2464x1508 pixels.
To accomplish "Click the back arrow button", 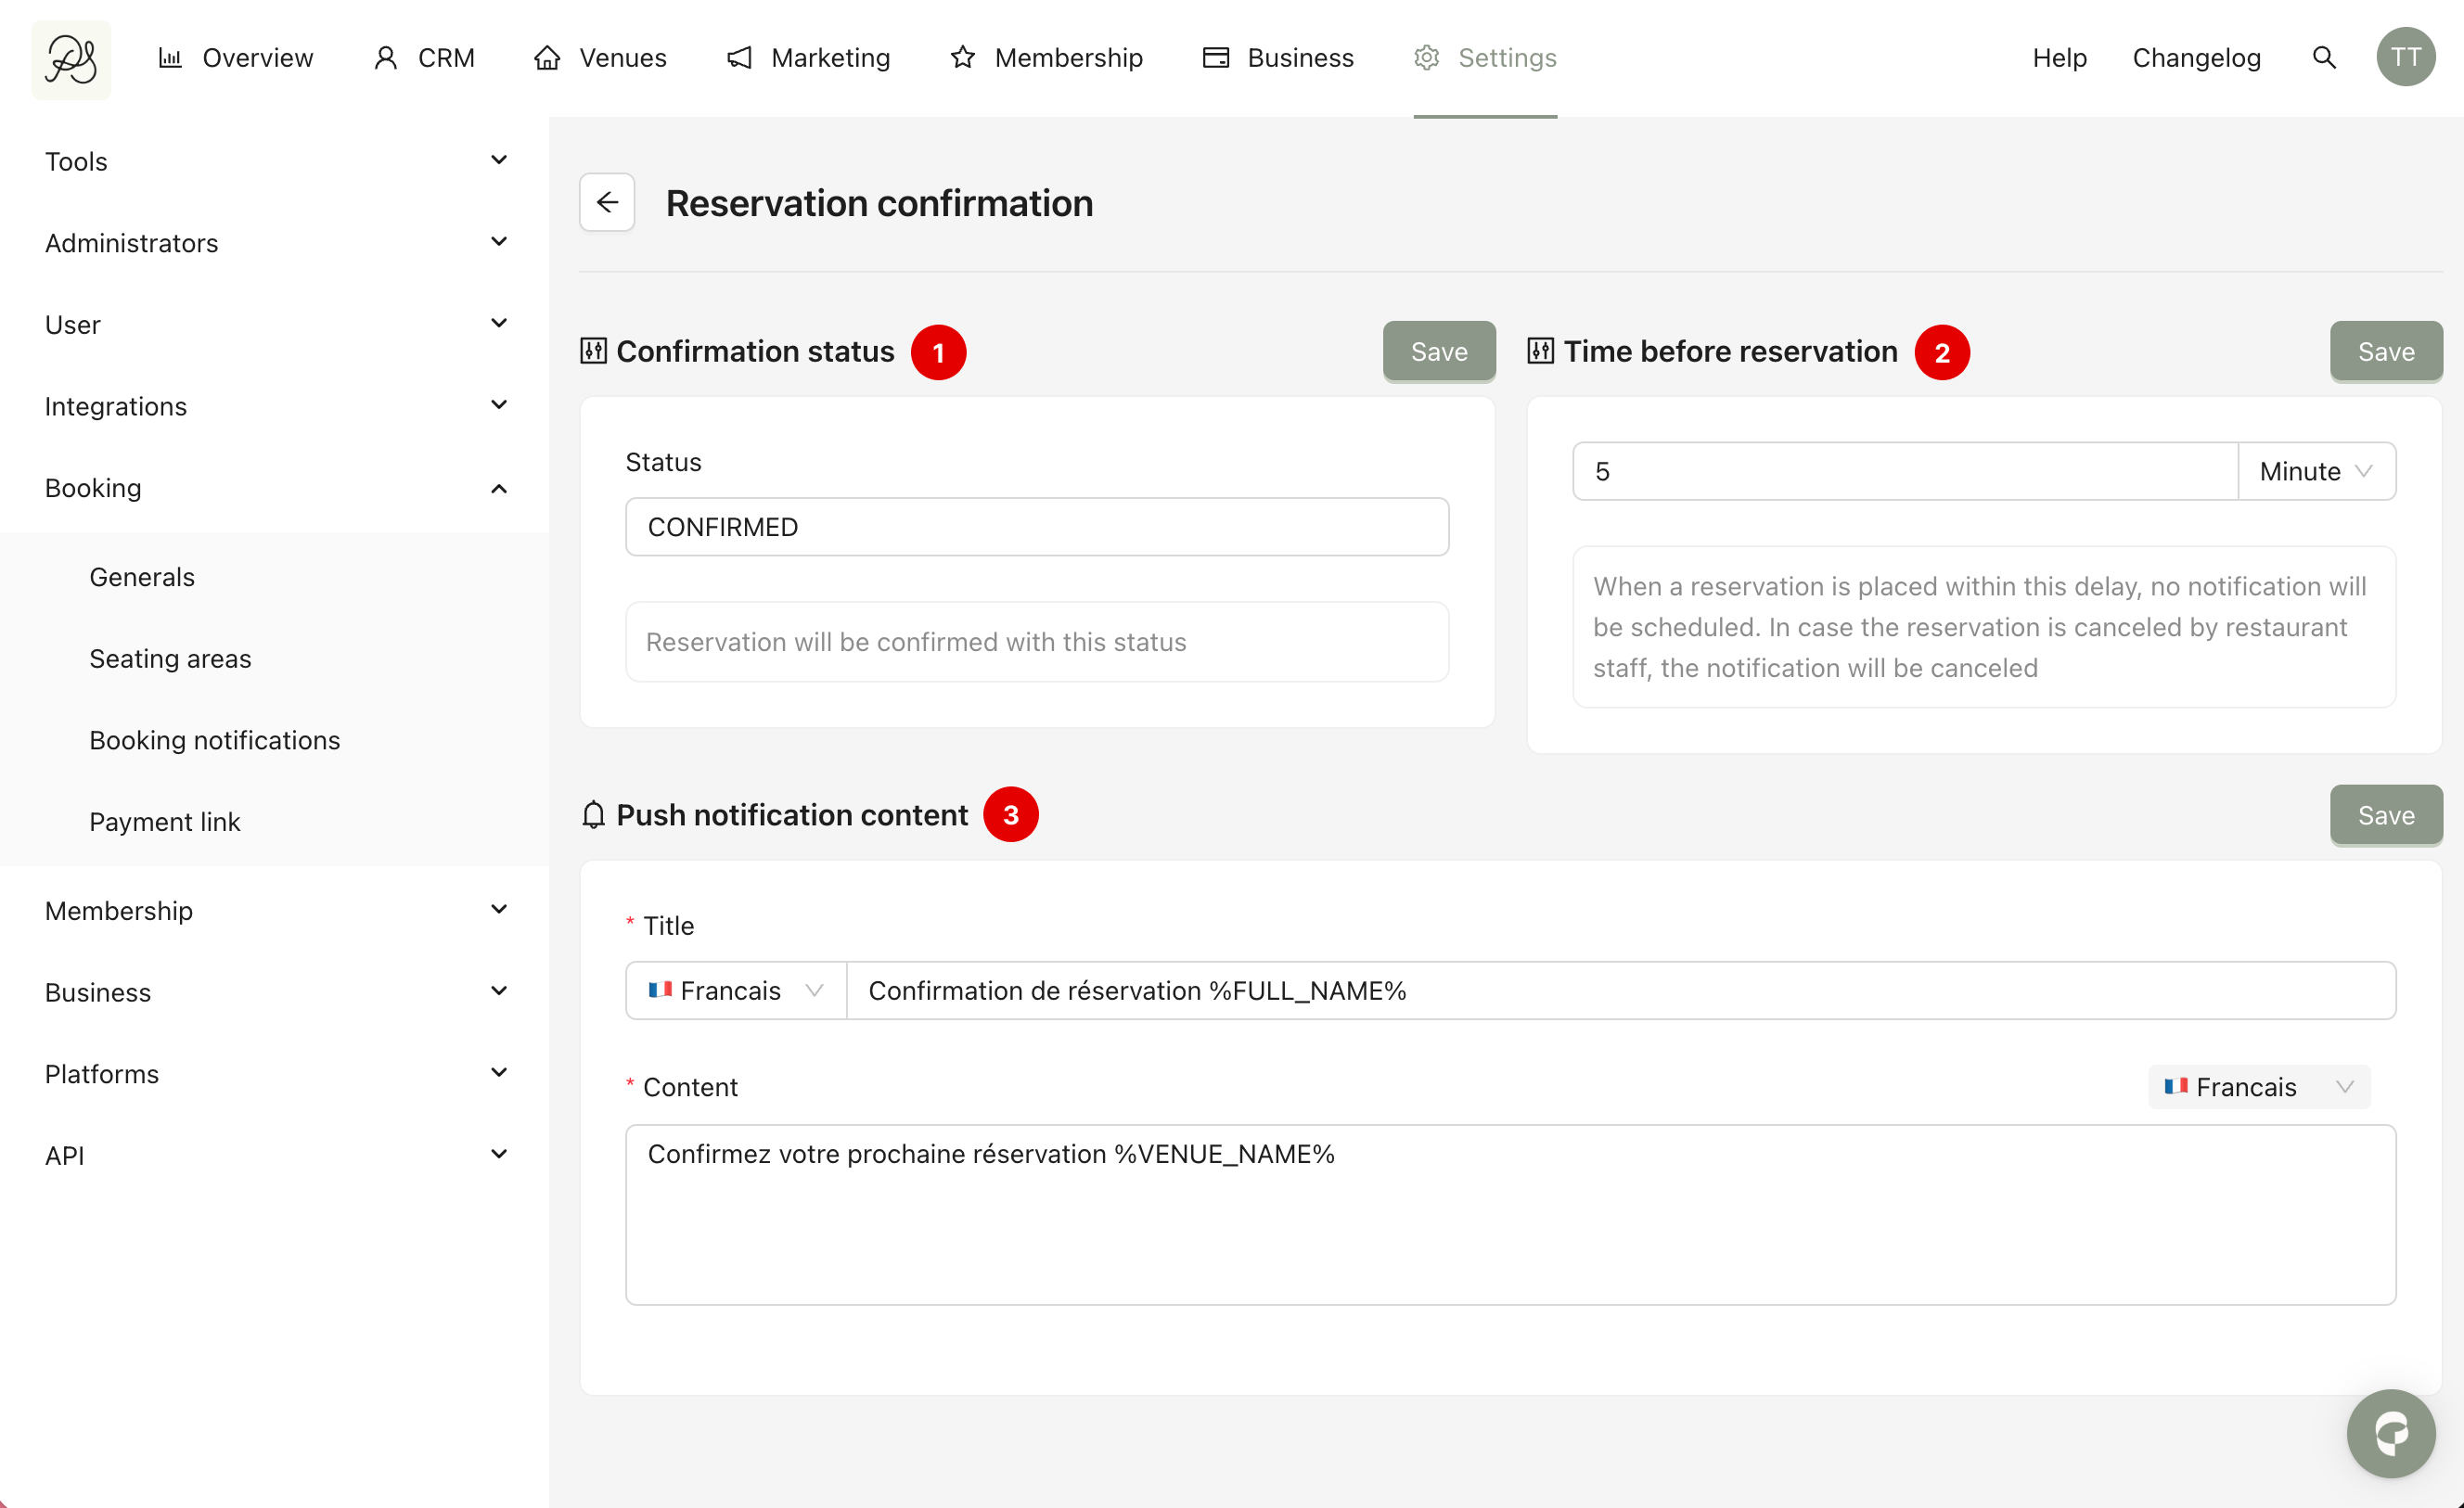I will tap(607, 203).
